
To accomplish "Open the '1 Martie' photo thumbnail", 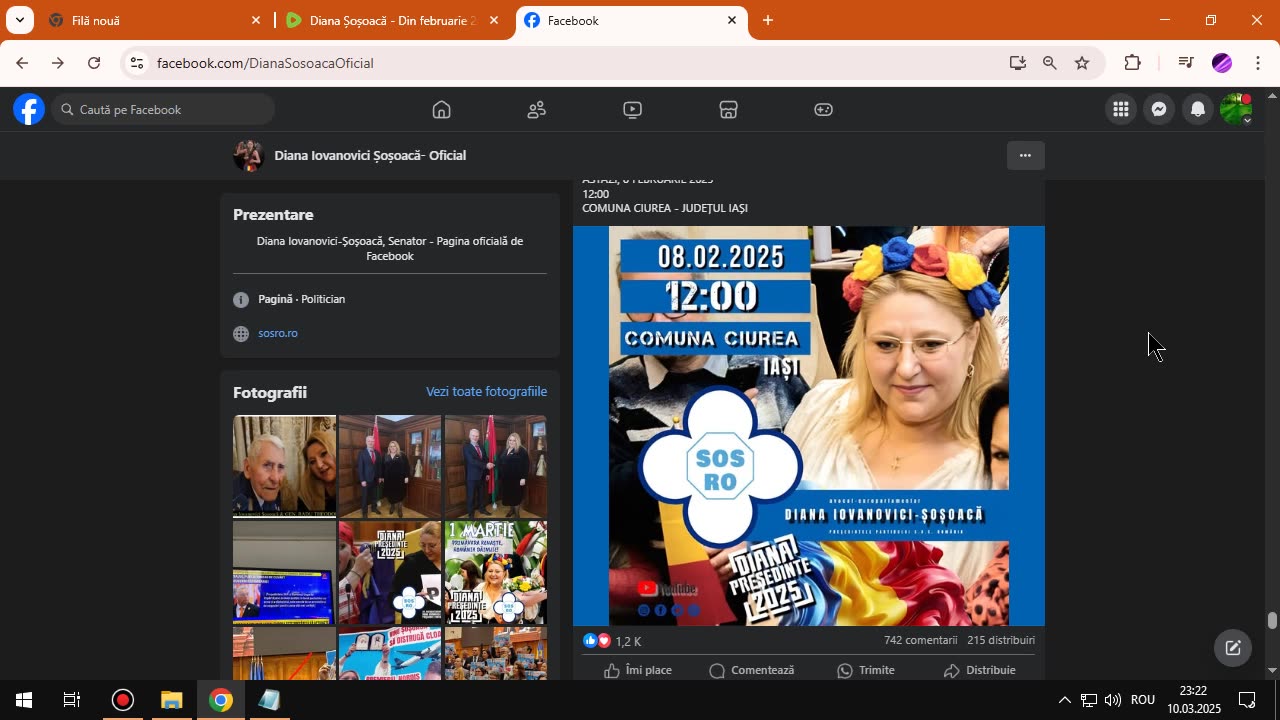I will pyautogui.click(x=496, y=572).
